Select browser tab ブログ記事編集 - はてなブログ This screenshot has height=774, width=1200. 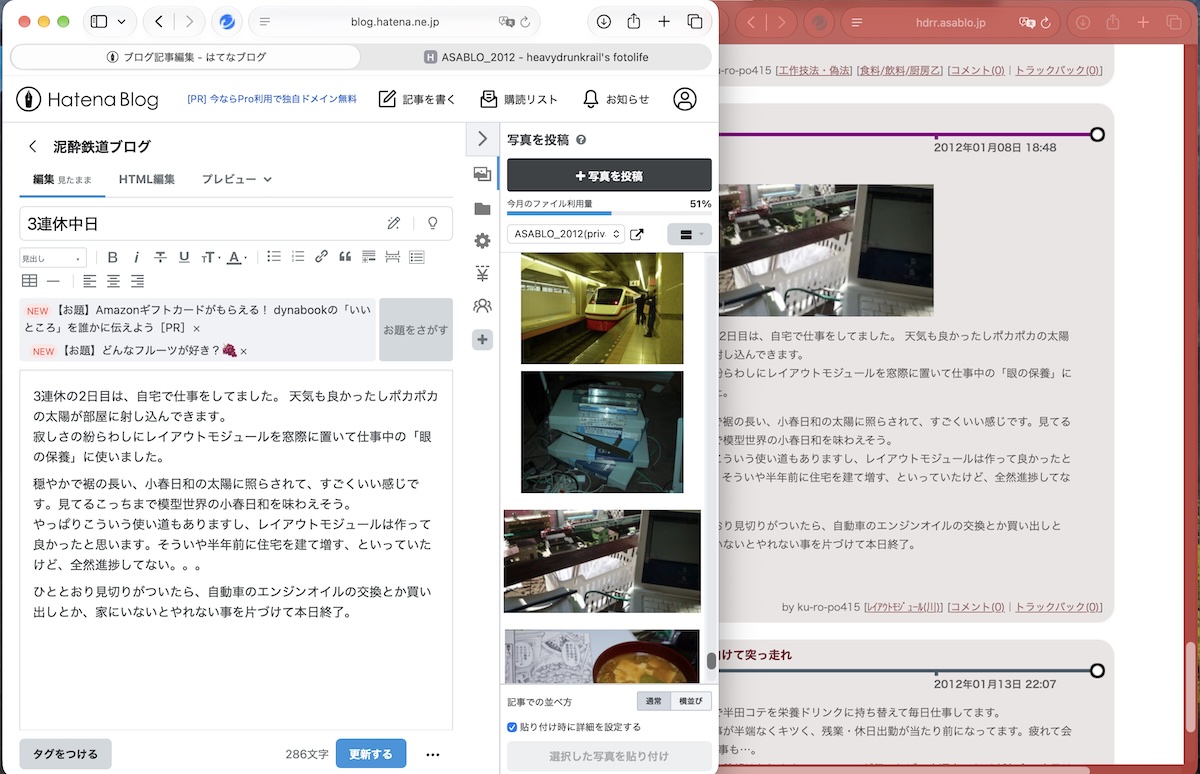click(x=186, y=57)
